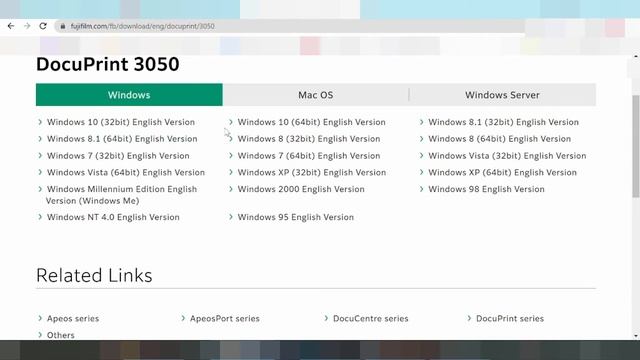Open Windows 8 (32bit) English Version
This screenshot has height=360, width=640.
tap(309, 139)
